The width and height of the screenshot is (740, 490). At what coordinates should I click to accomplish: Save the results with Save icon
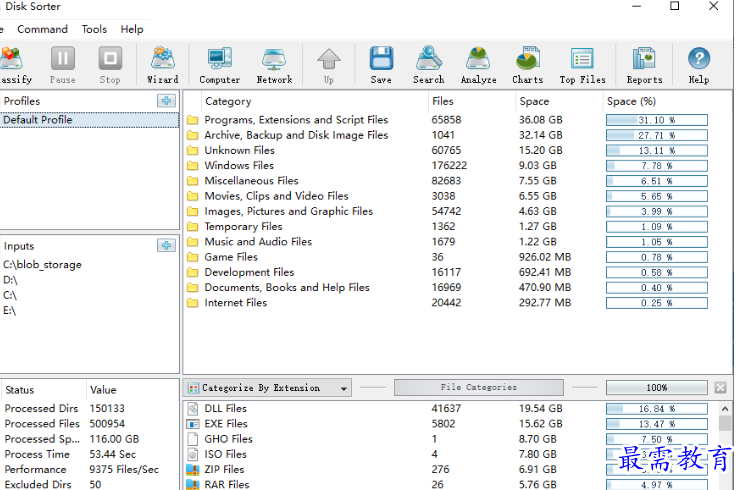click(381, 65)
